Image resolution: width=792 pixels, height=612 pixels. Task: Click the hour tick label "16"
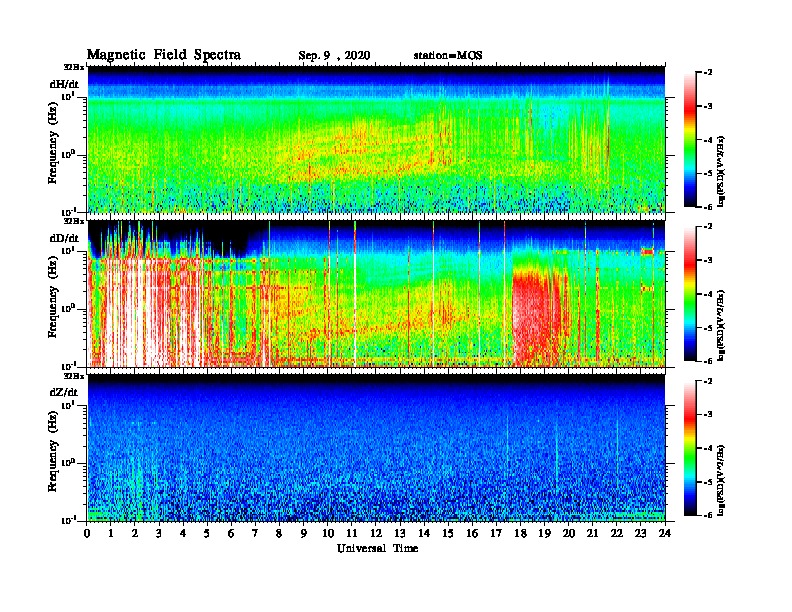(473, 534)
